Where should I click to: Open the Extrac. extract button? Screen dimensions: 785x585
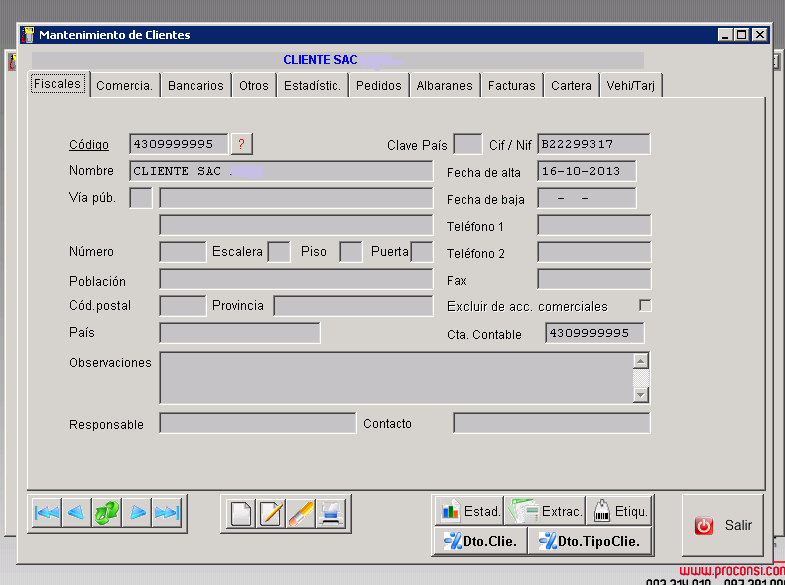click(x=545, y=511)
